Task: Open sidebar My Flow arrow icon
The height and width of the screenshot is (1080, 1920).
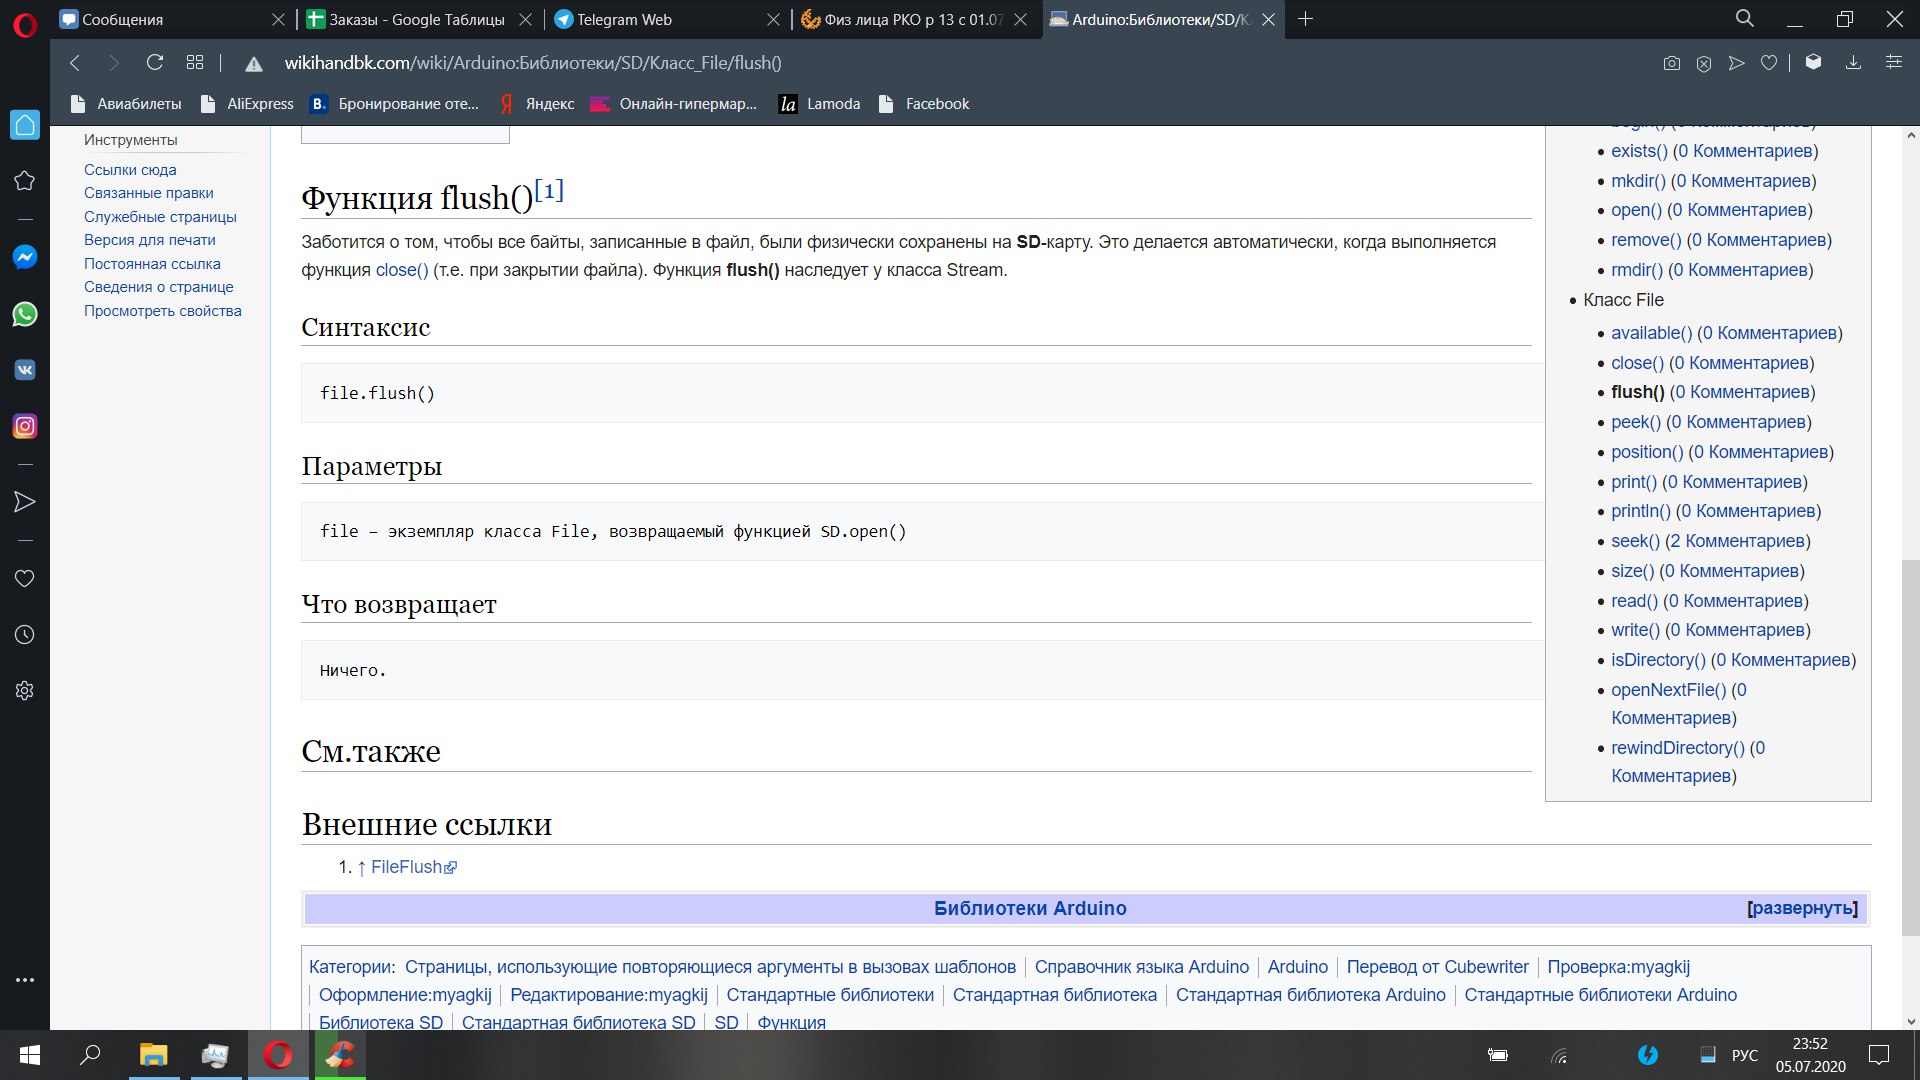Action: 25,502
